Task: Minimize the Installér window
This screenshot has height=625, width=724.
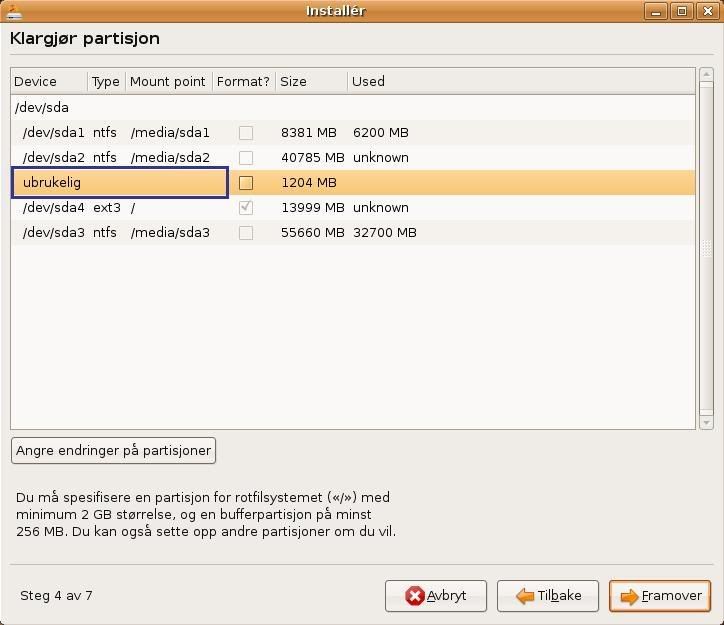Action: pyautogui.click(x=659, y=11)
